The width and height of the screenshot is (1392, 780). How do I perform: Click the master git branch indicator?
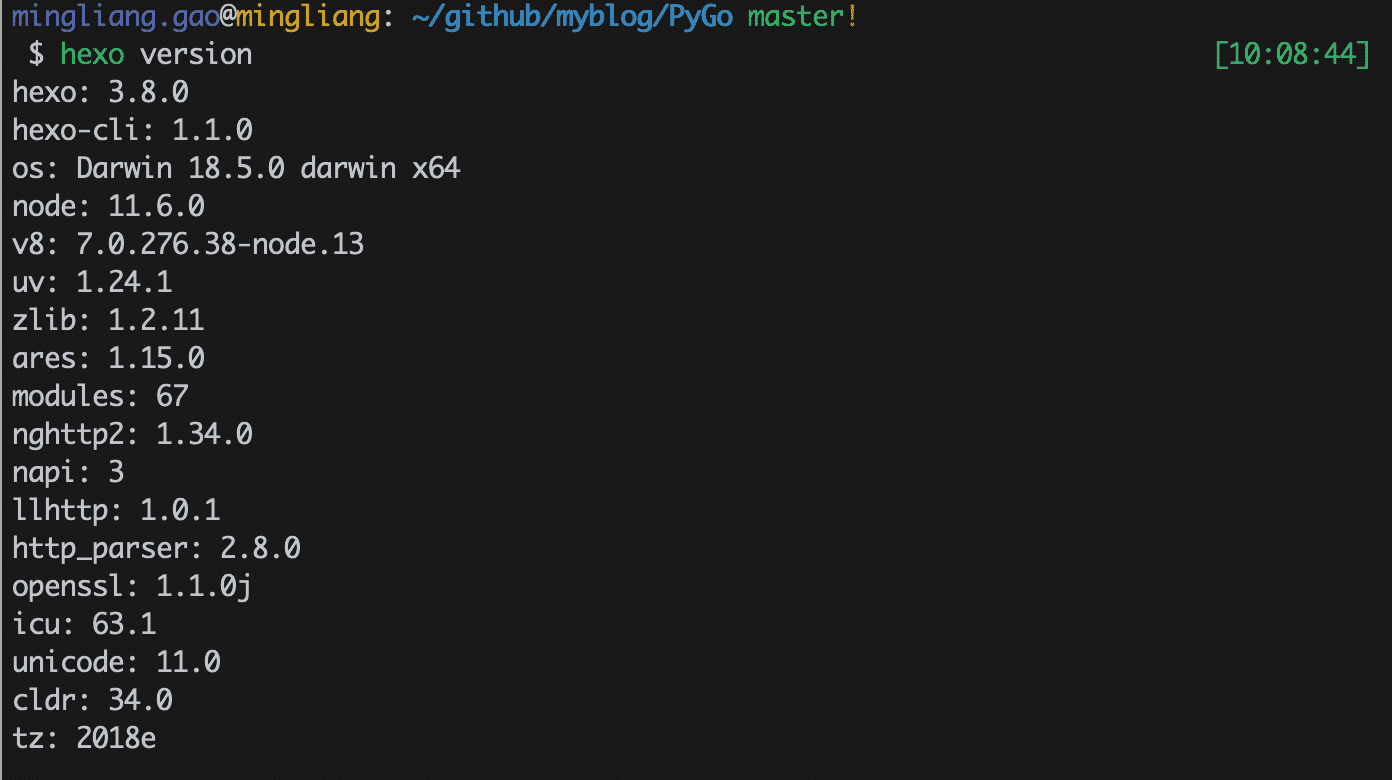pos(796,16)
